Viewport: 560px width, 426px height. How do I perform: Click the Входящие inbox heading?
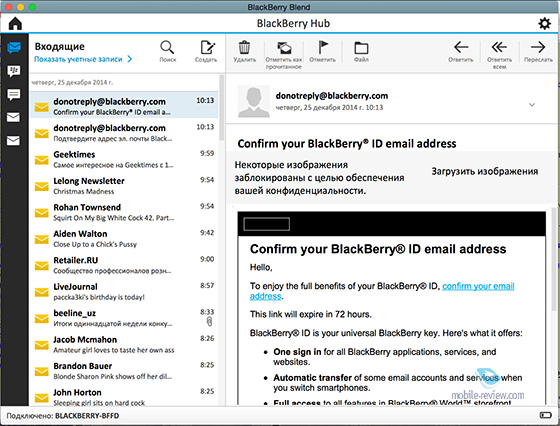click(59, 46)
